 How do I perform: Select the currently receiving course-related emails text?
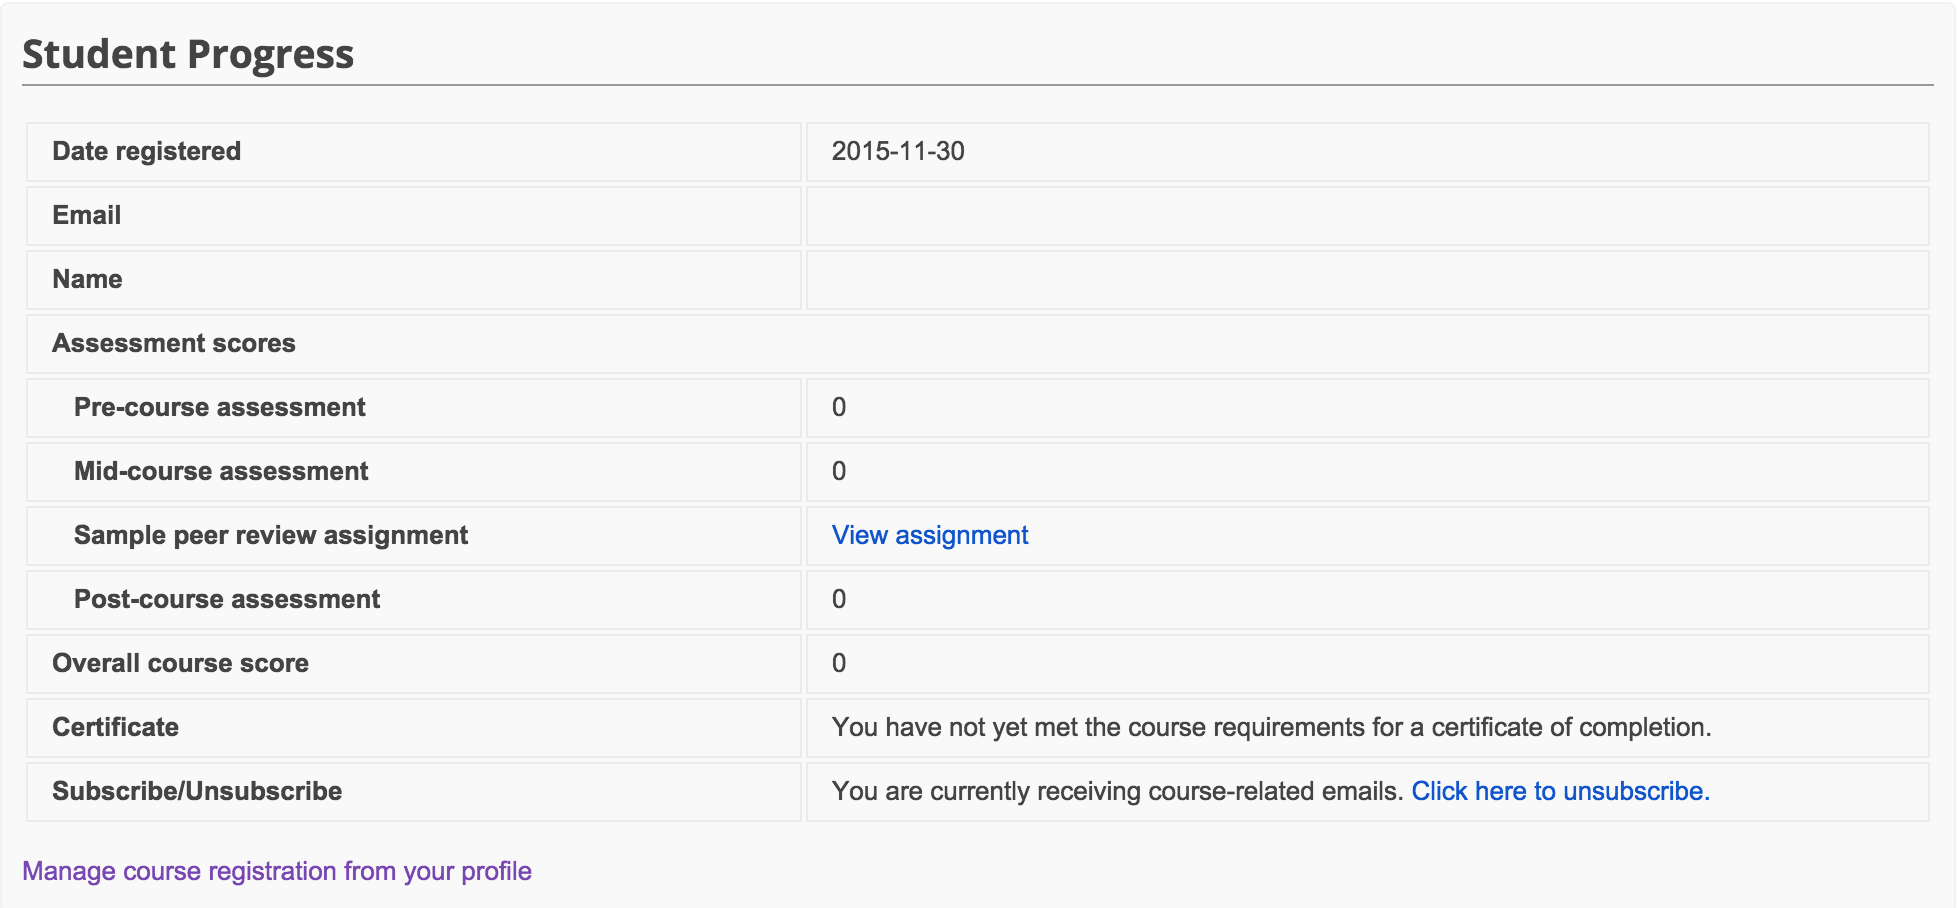point(1118,792)
